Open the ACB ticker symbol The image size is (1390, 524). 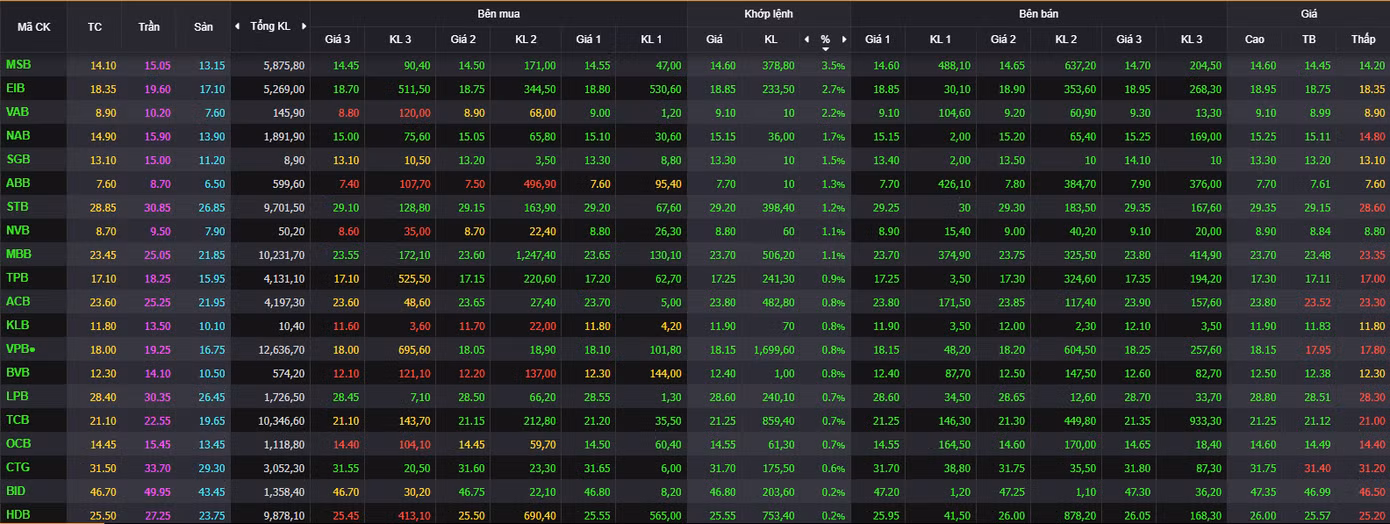click(17, 301)
